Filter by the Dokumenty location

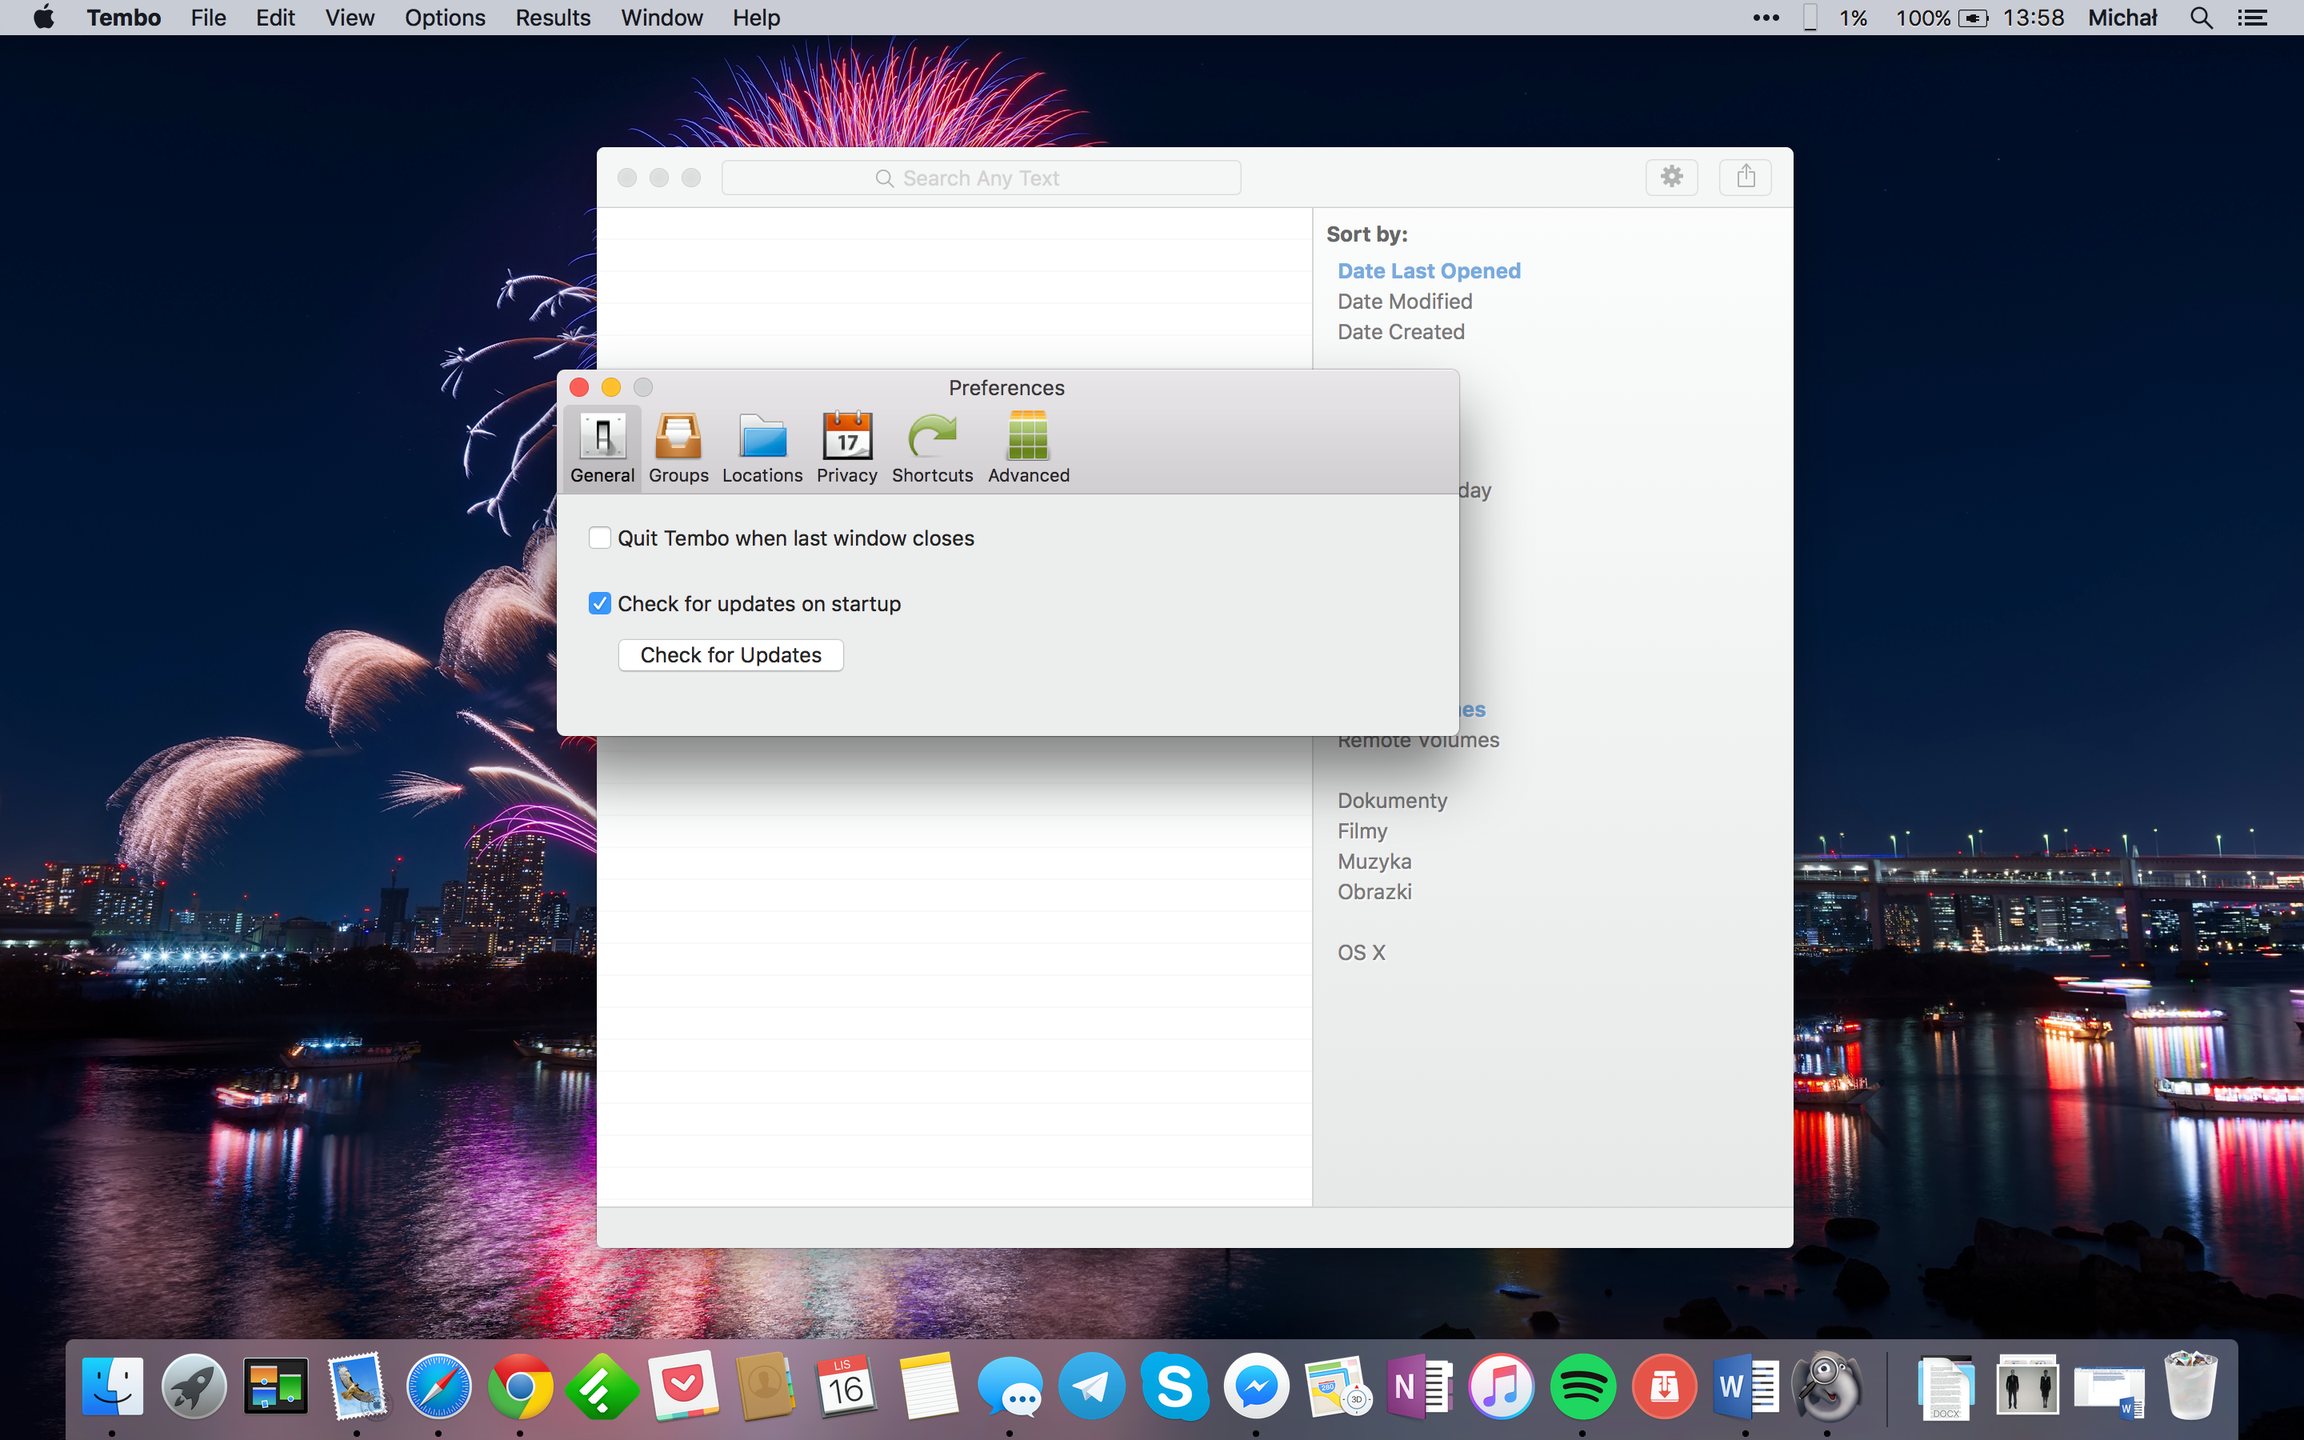click(x=1392, y=800)
